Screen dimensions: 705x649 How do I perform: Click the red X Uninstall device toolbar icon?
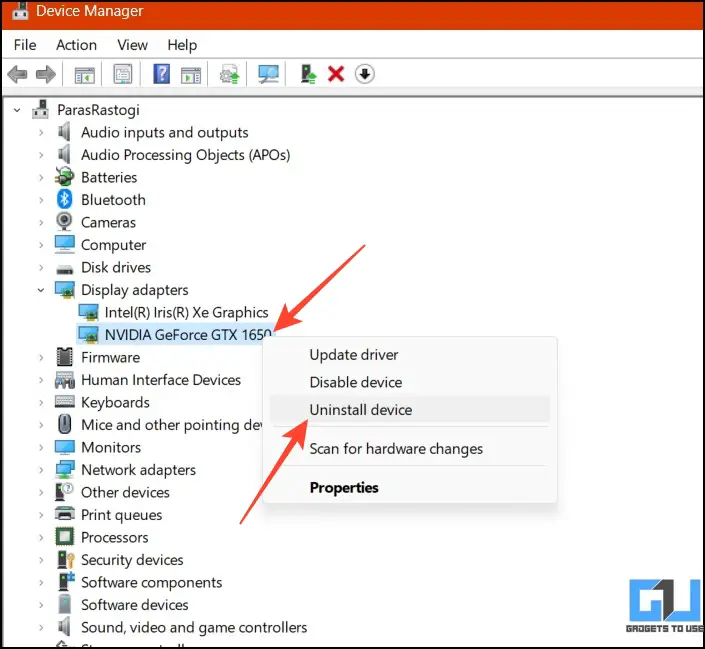[x=336, y=74]
